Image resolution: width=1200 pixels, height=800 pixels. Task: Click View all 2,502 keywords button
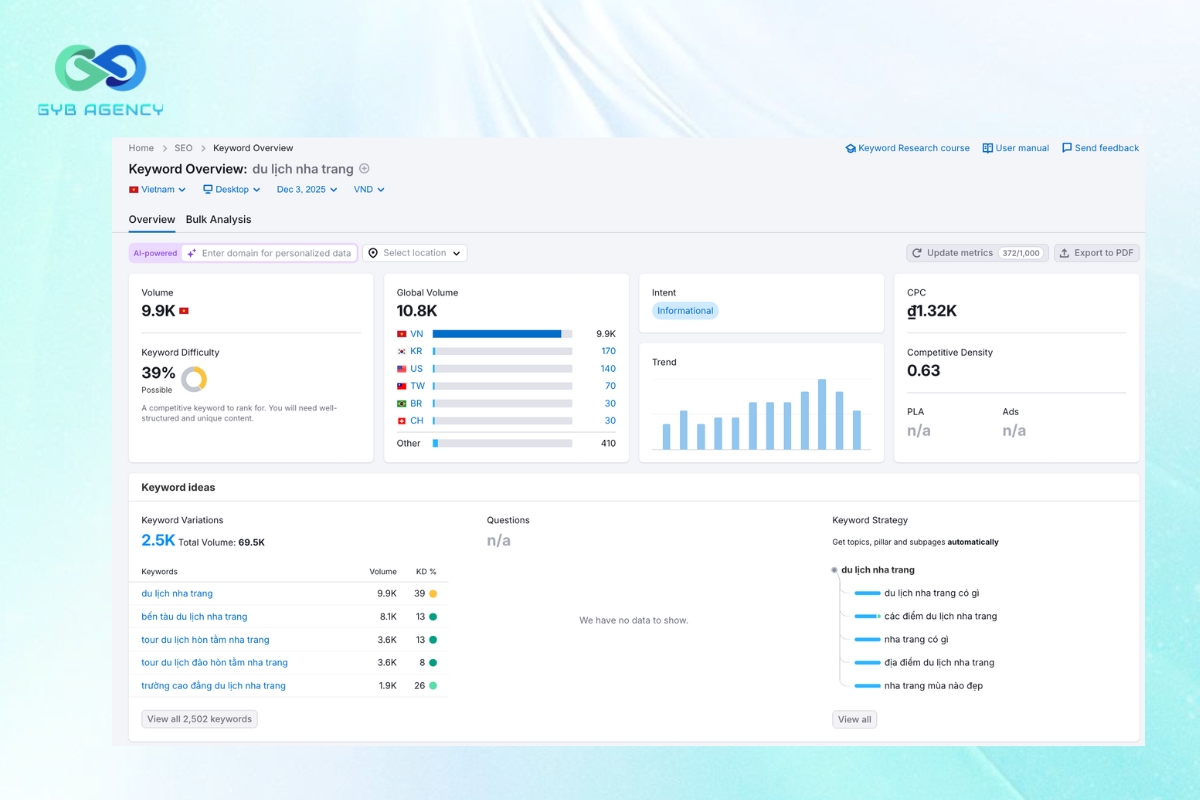point(200,719)
